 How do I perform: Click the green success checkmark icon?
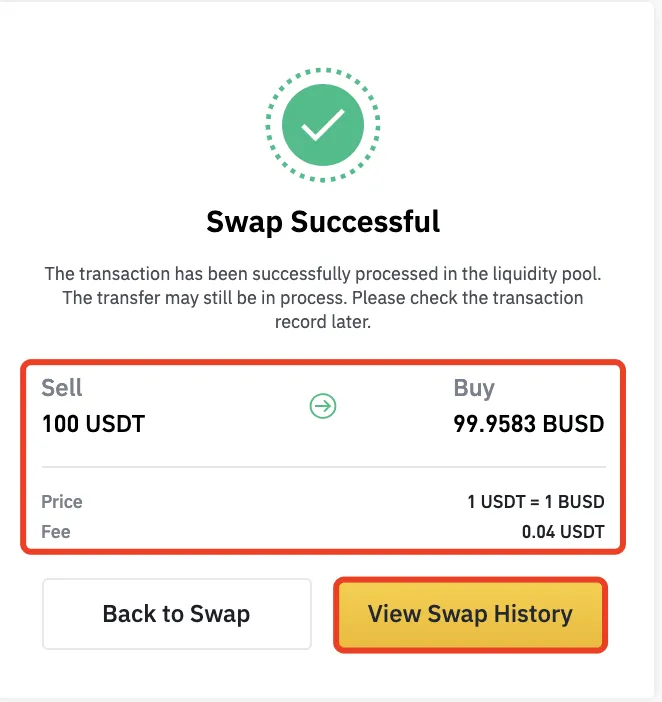[x=323, y=125]
